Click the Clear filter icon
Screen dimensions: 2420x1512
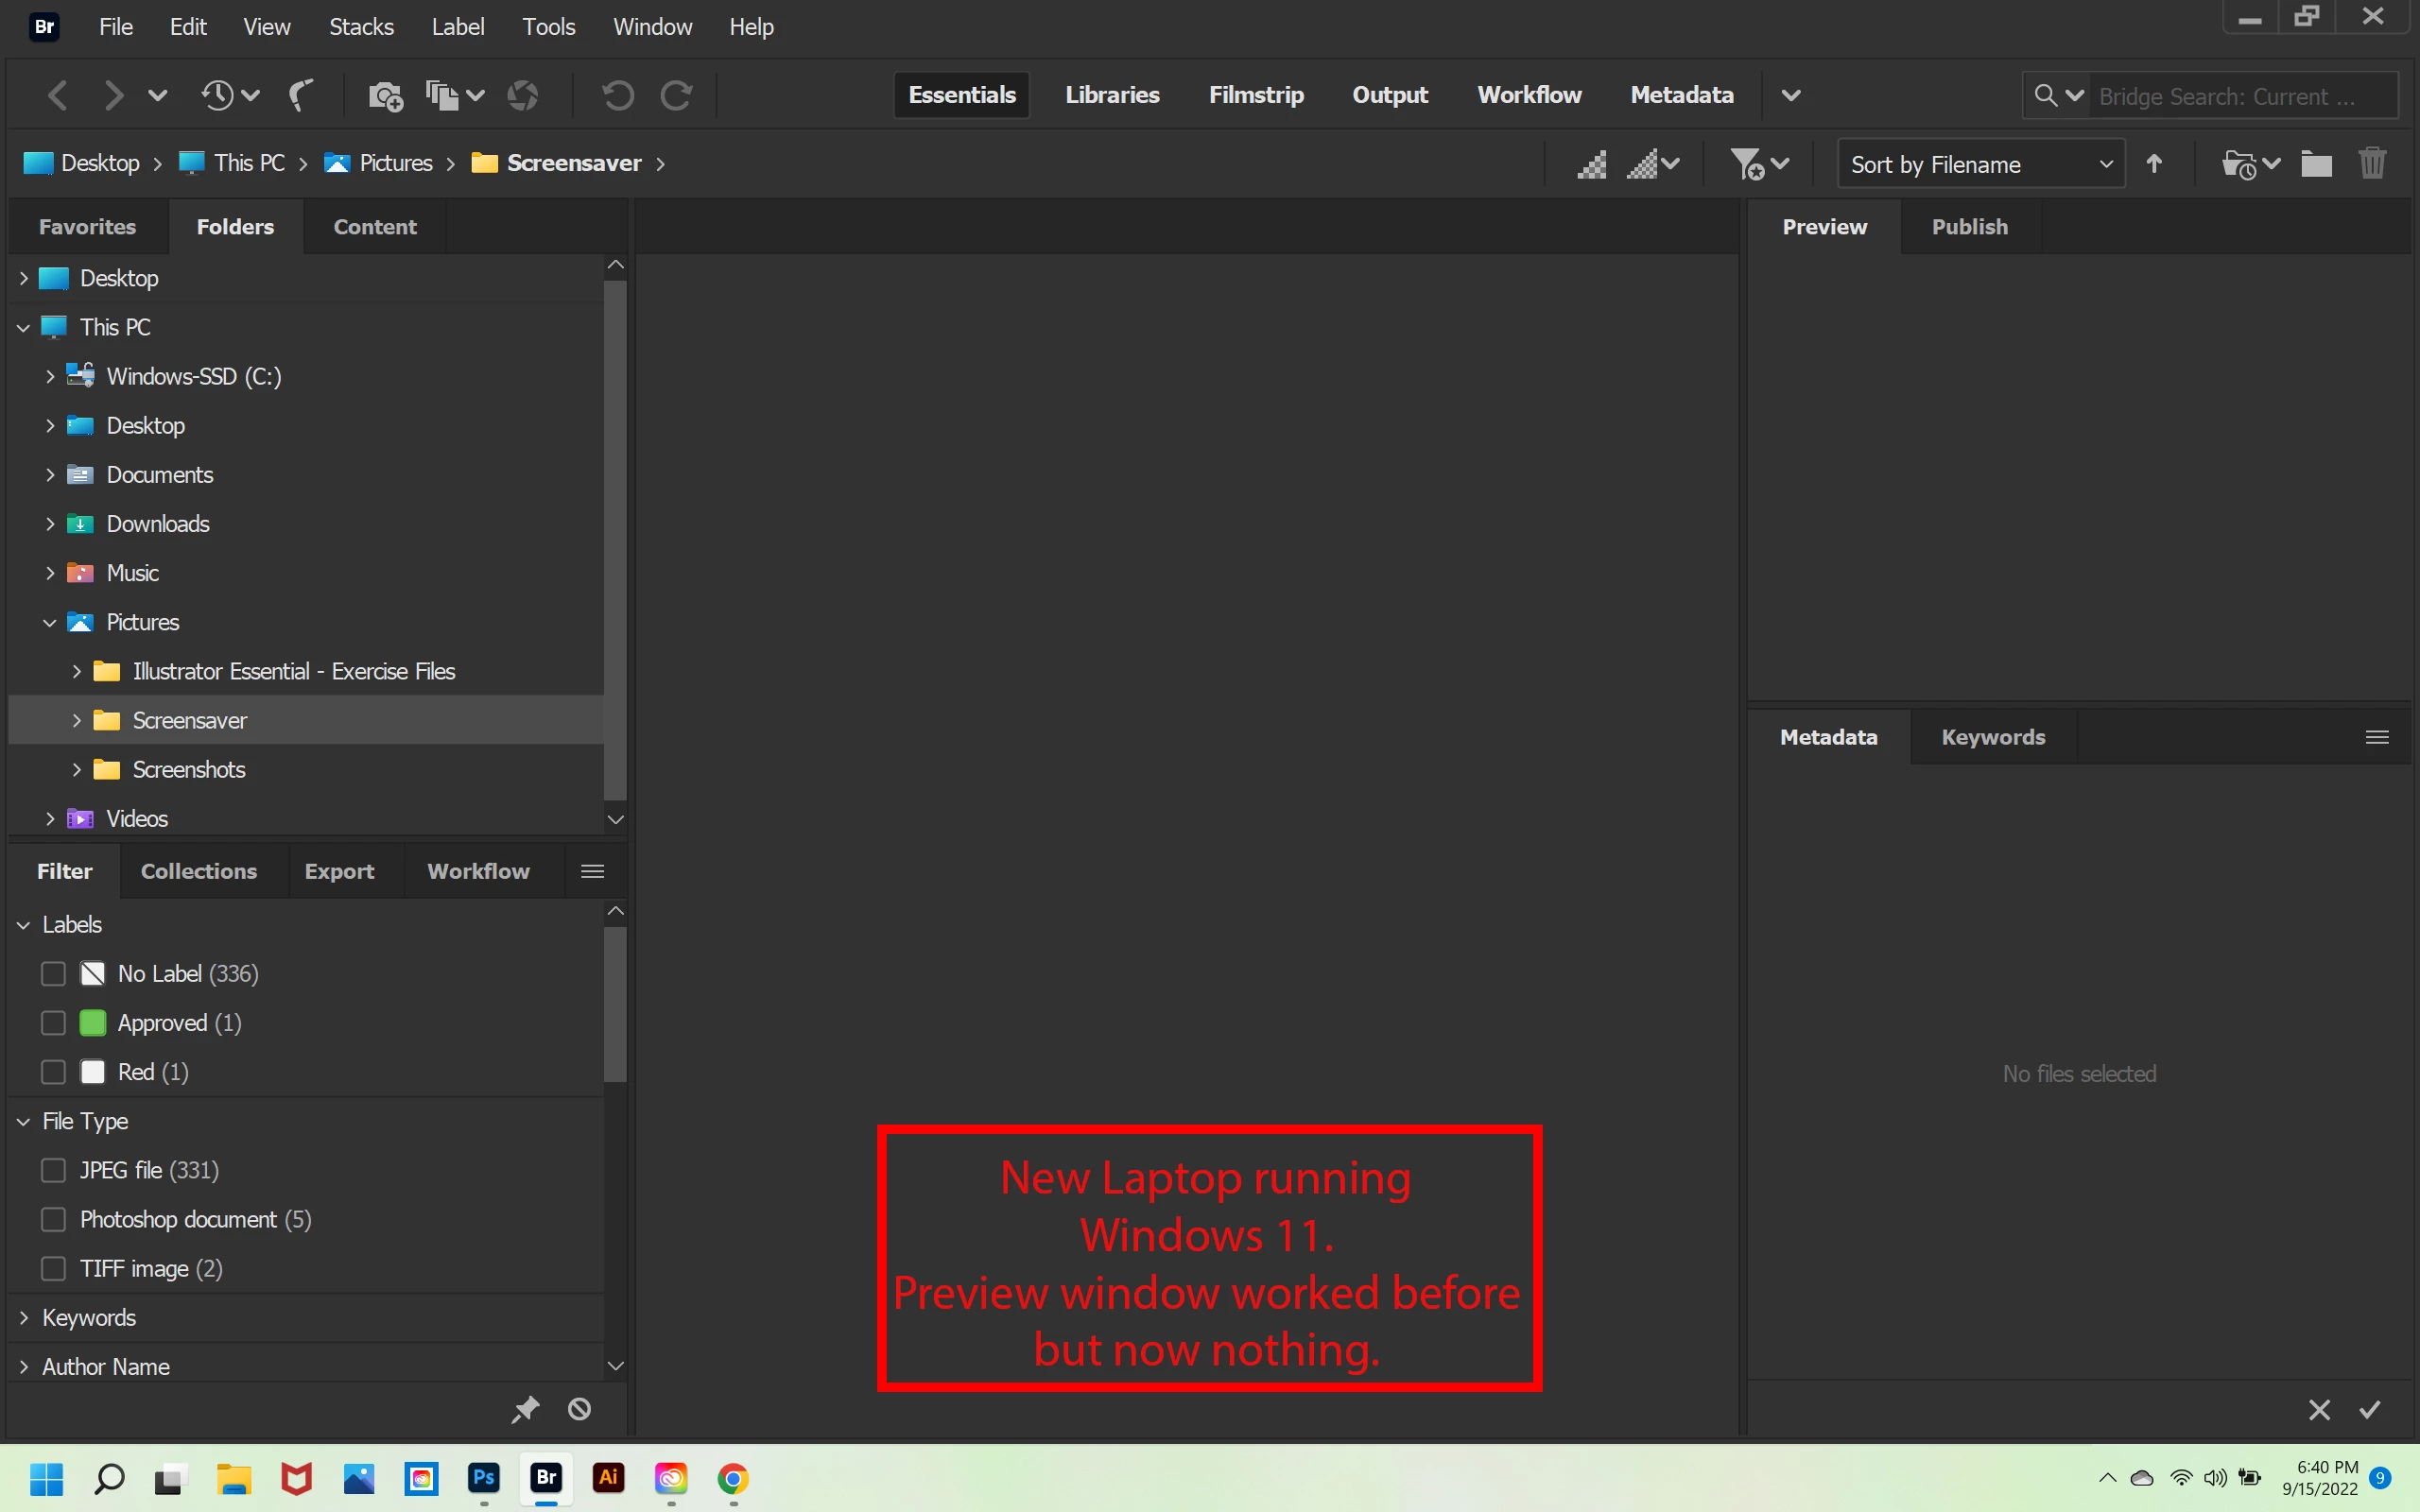click(579, 1409)
